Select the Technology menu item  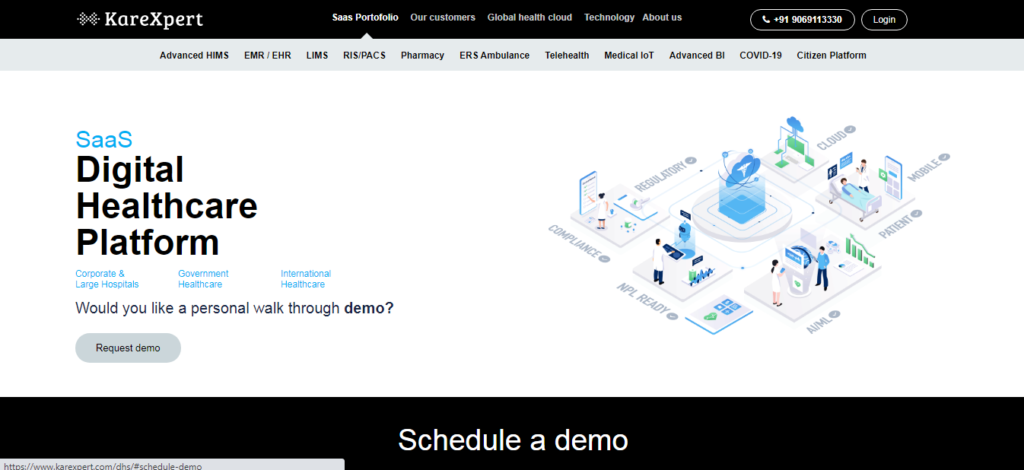609,18
